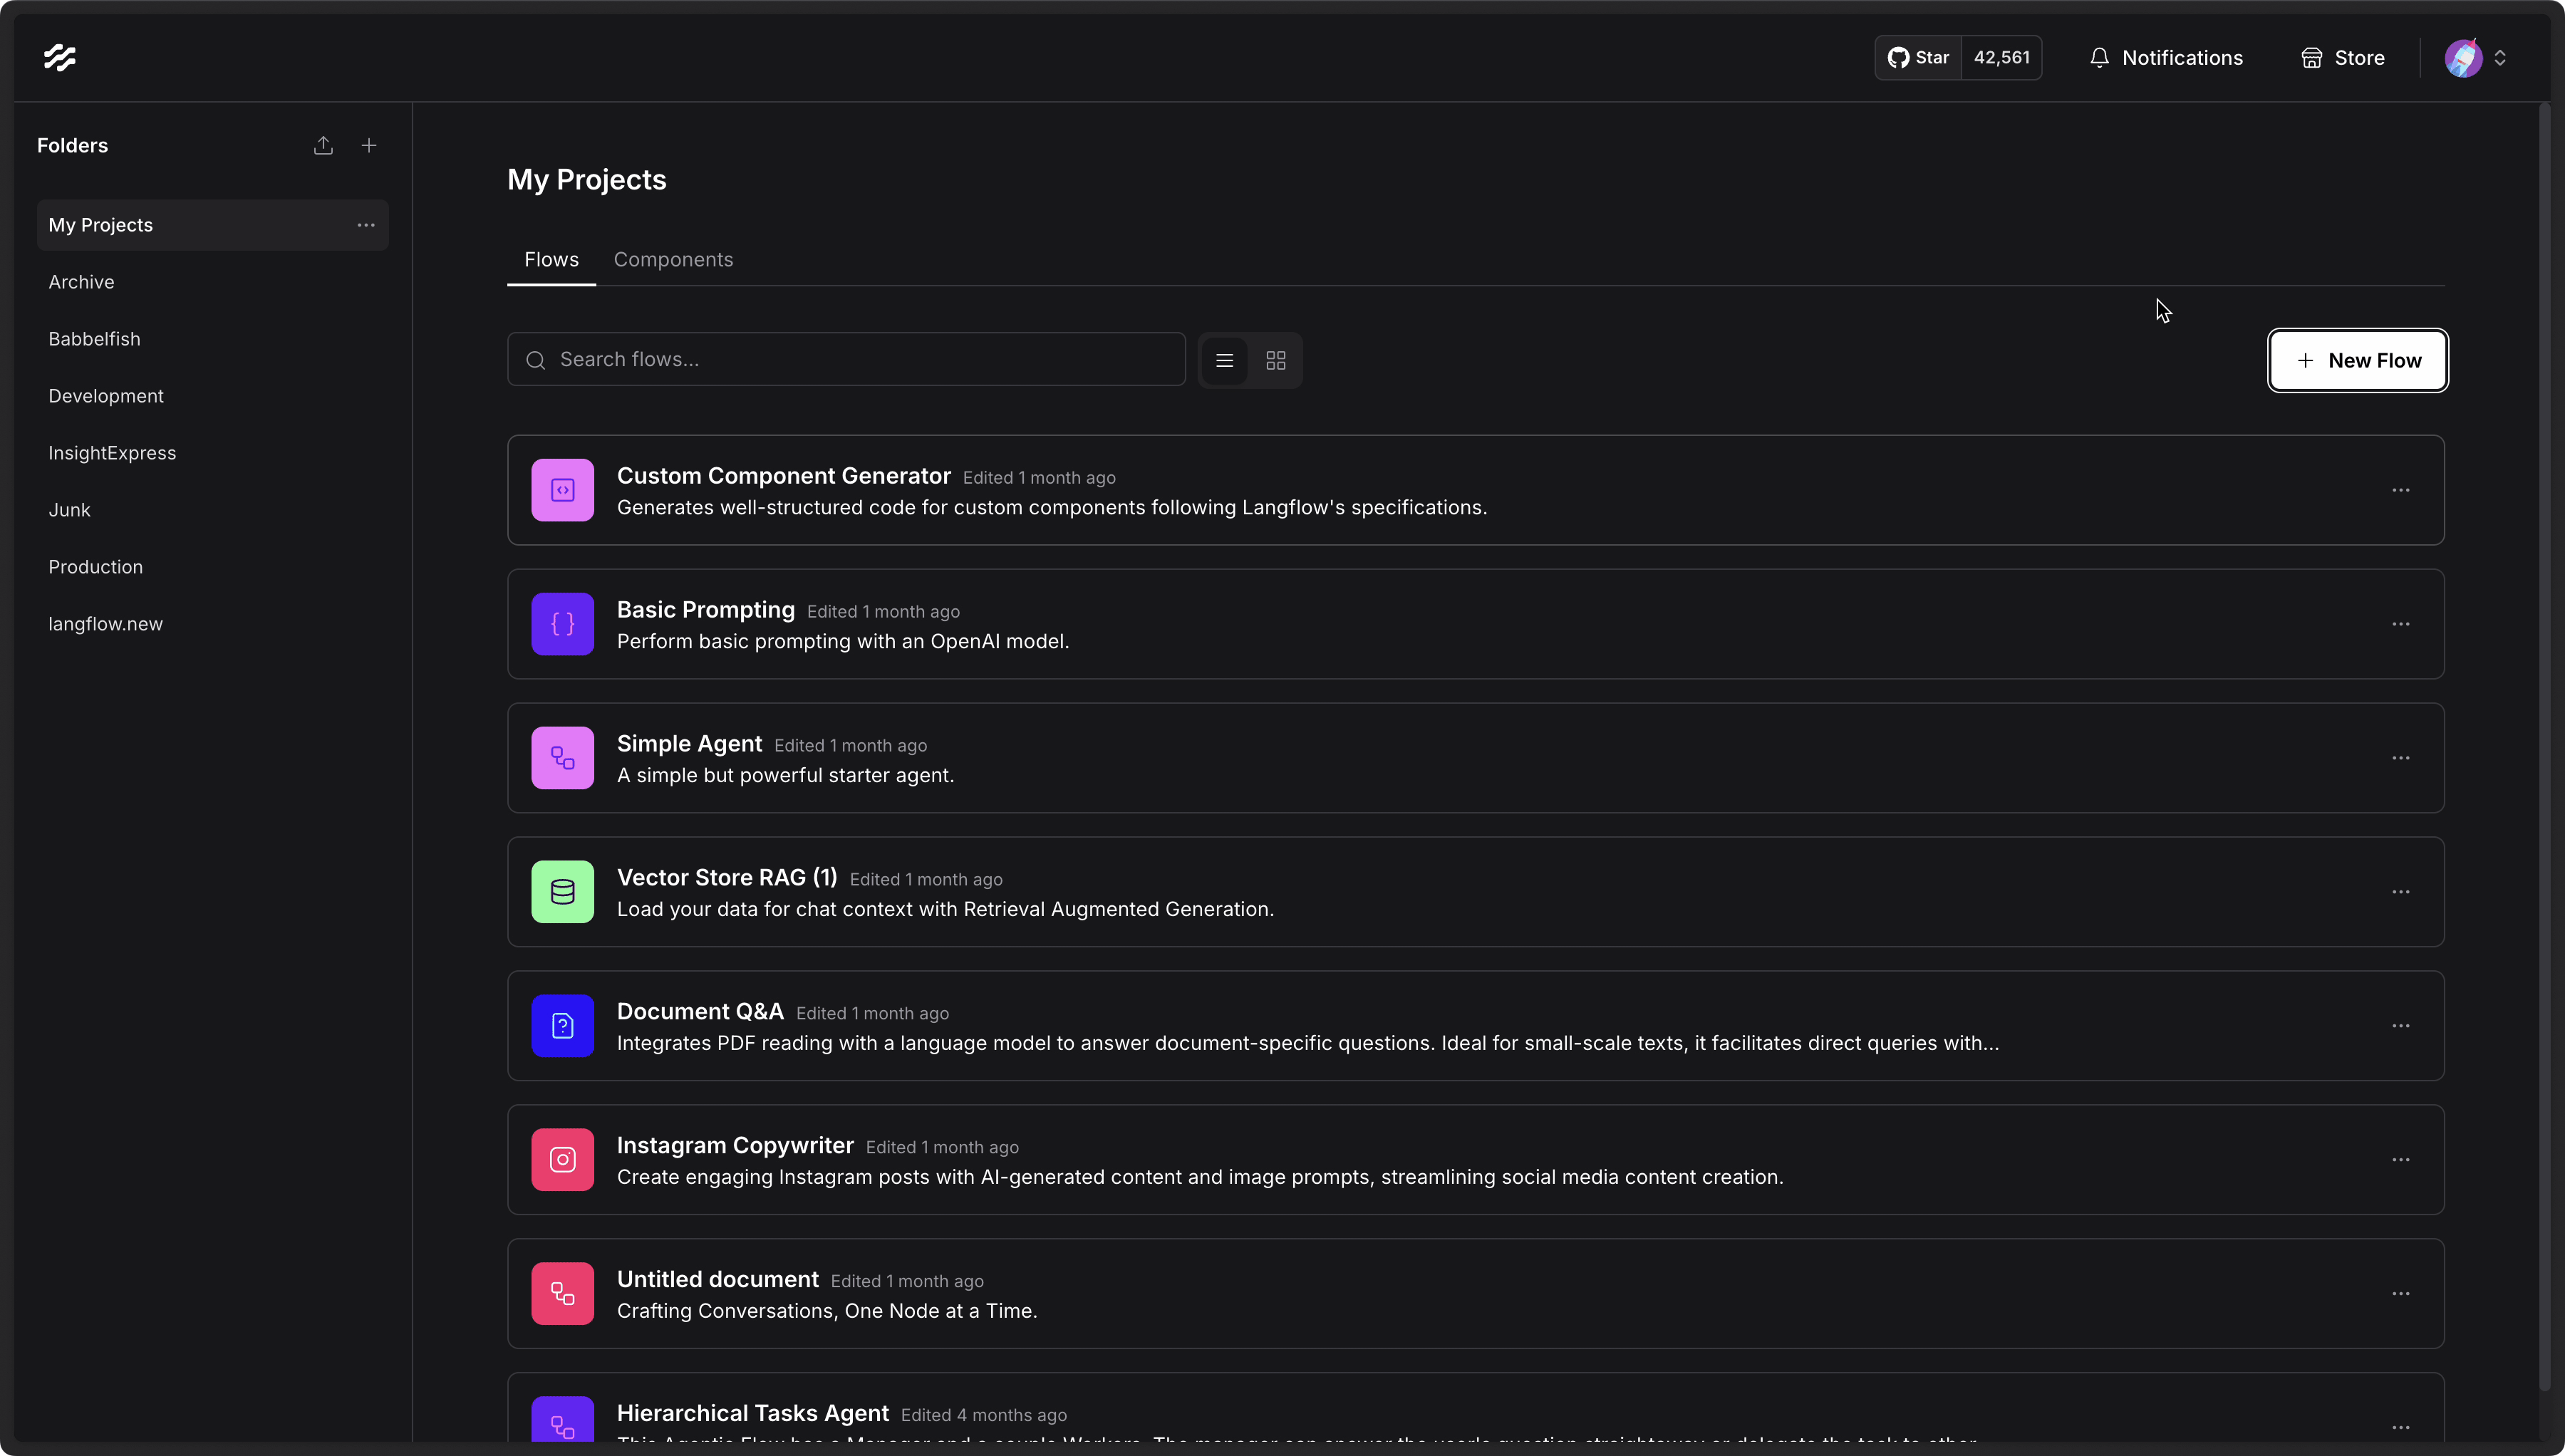Switch to Components tab
Image resolution: width=2565 pixels, height=1456 pixels.
[673, 260]
